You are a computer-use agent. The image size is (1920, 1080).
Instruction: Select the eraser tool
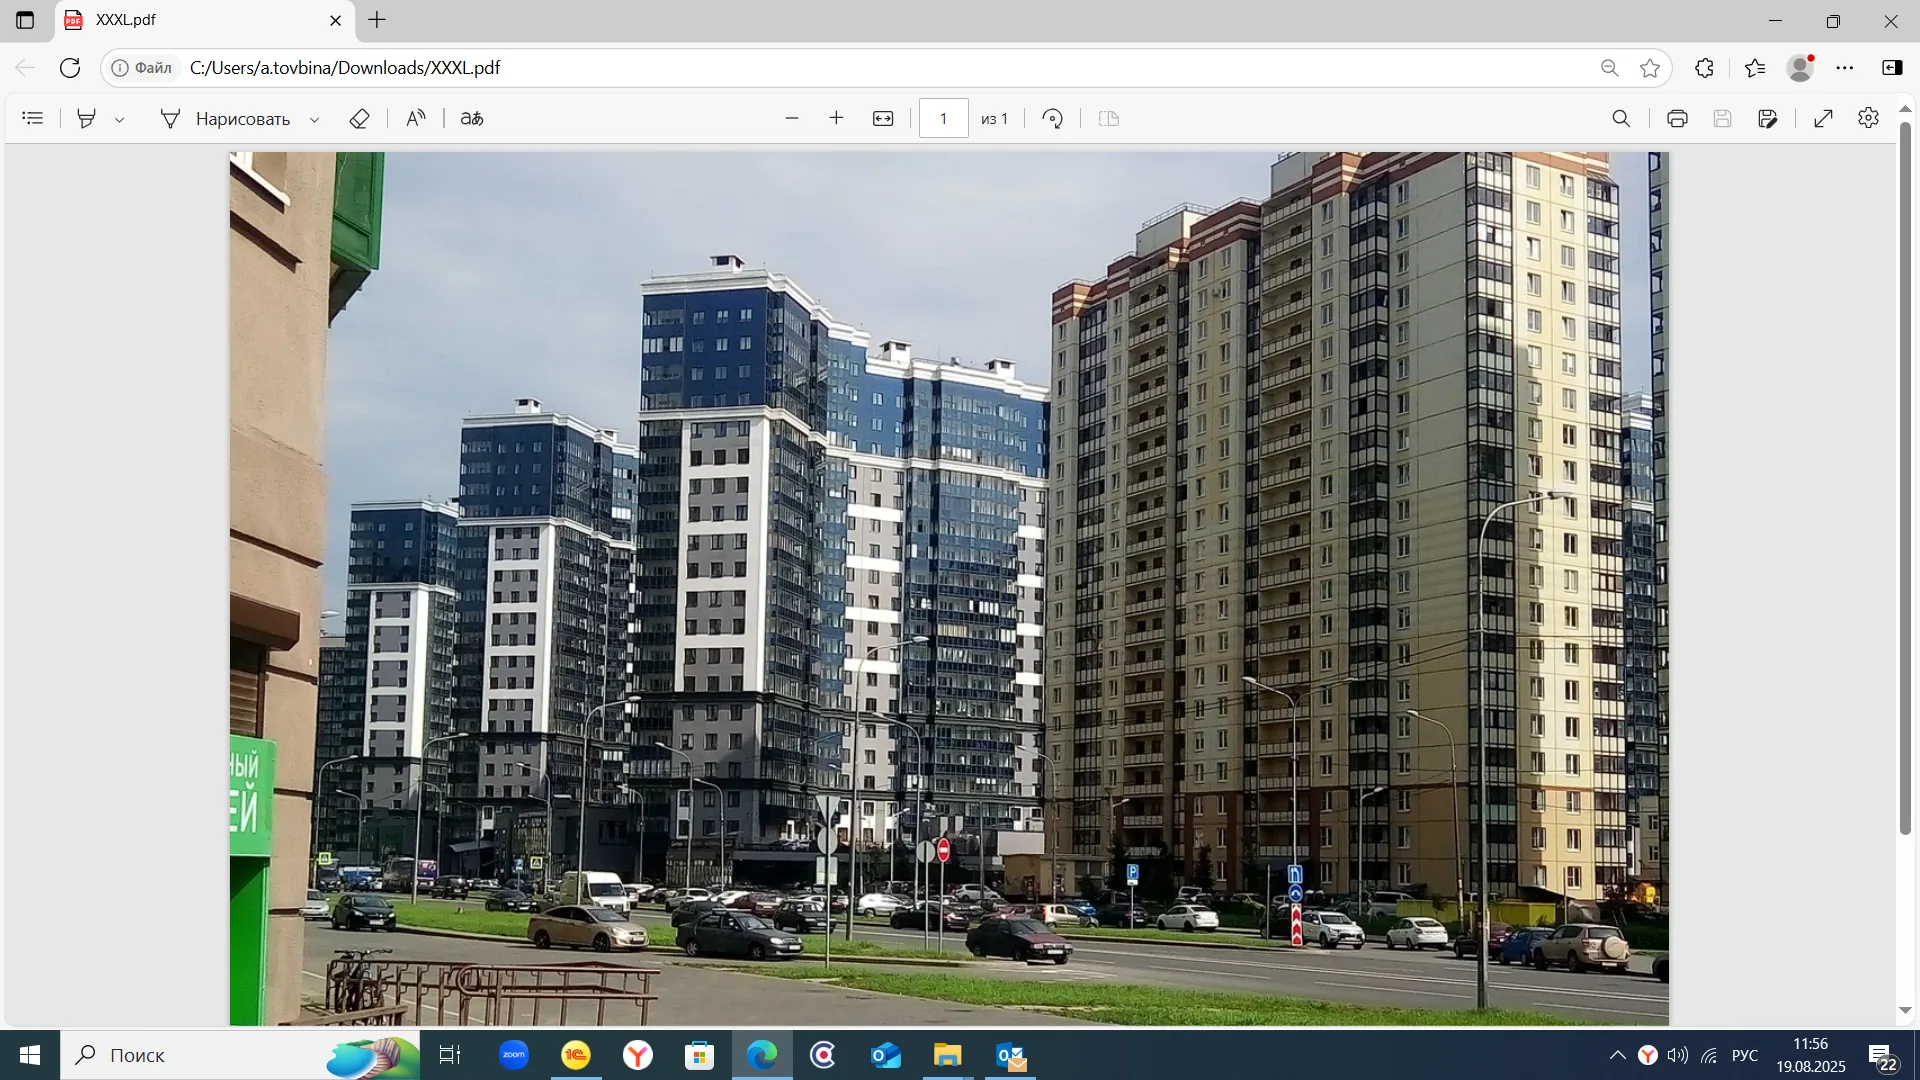click(x=360, y=118)
